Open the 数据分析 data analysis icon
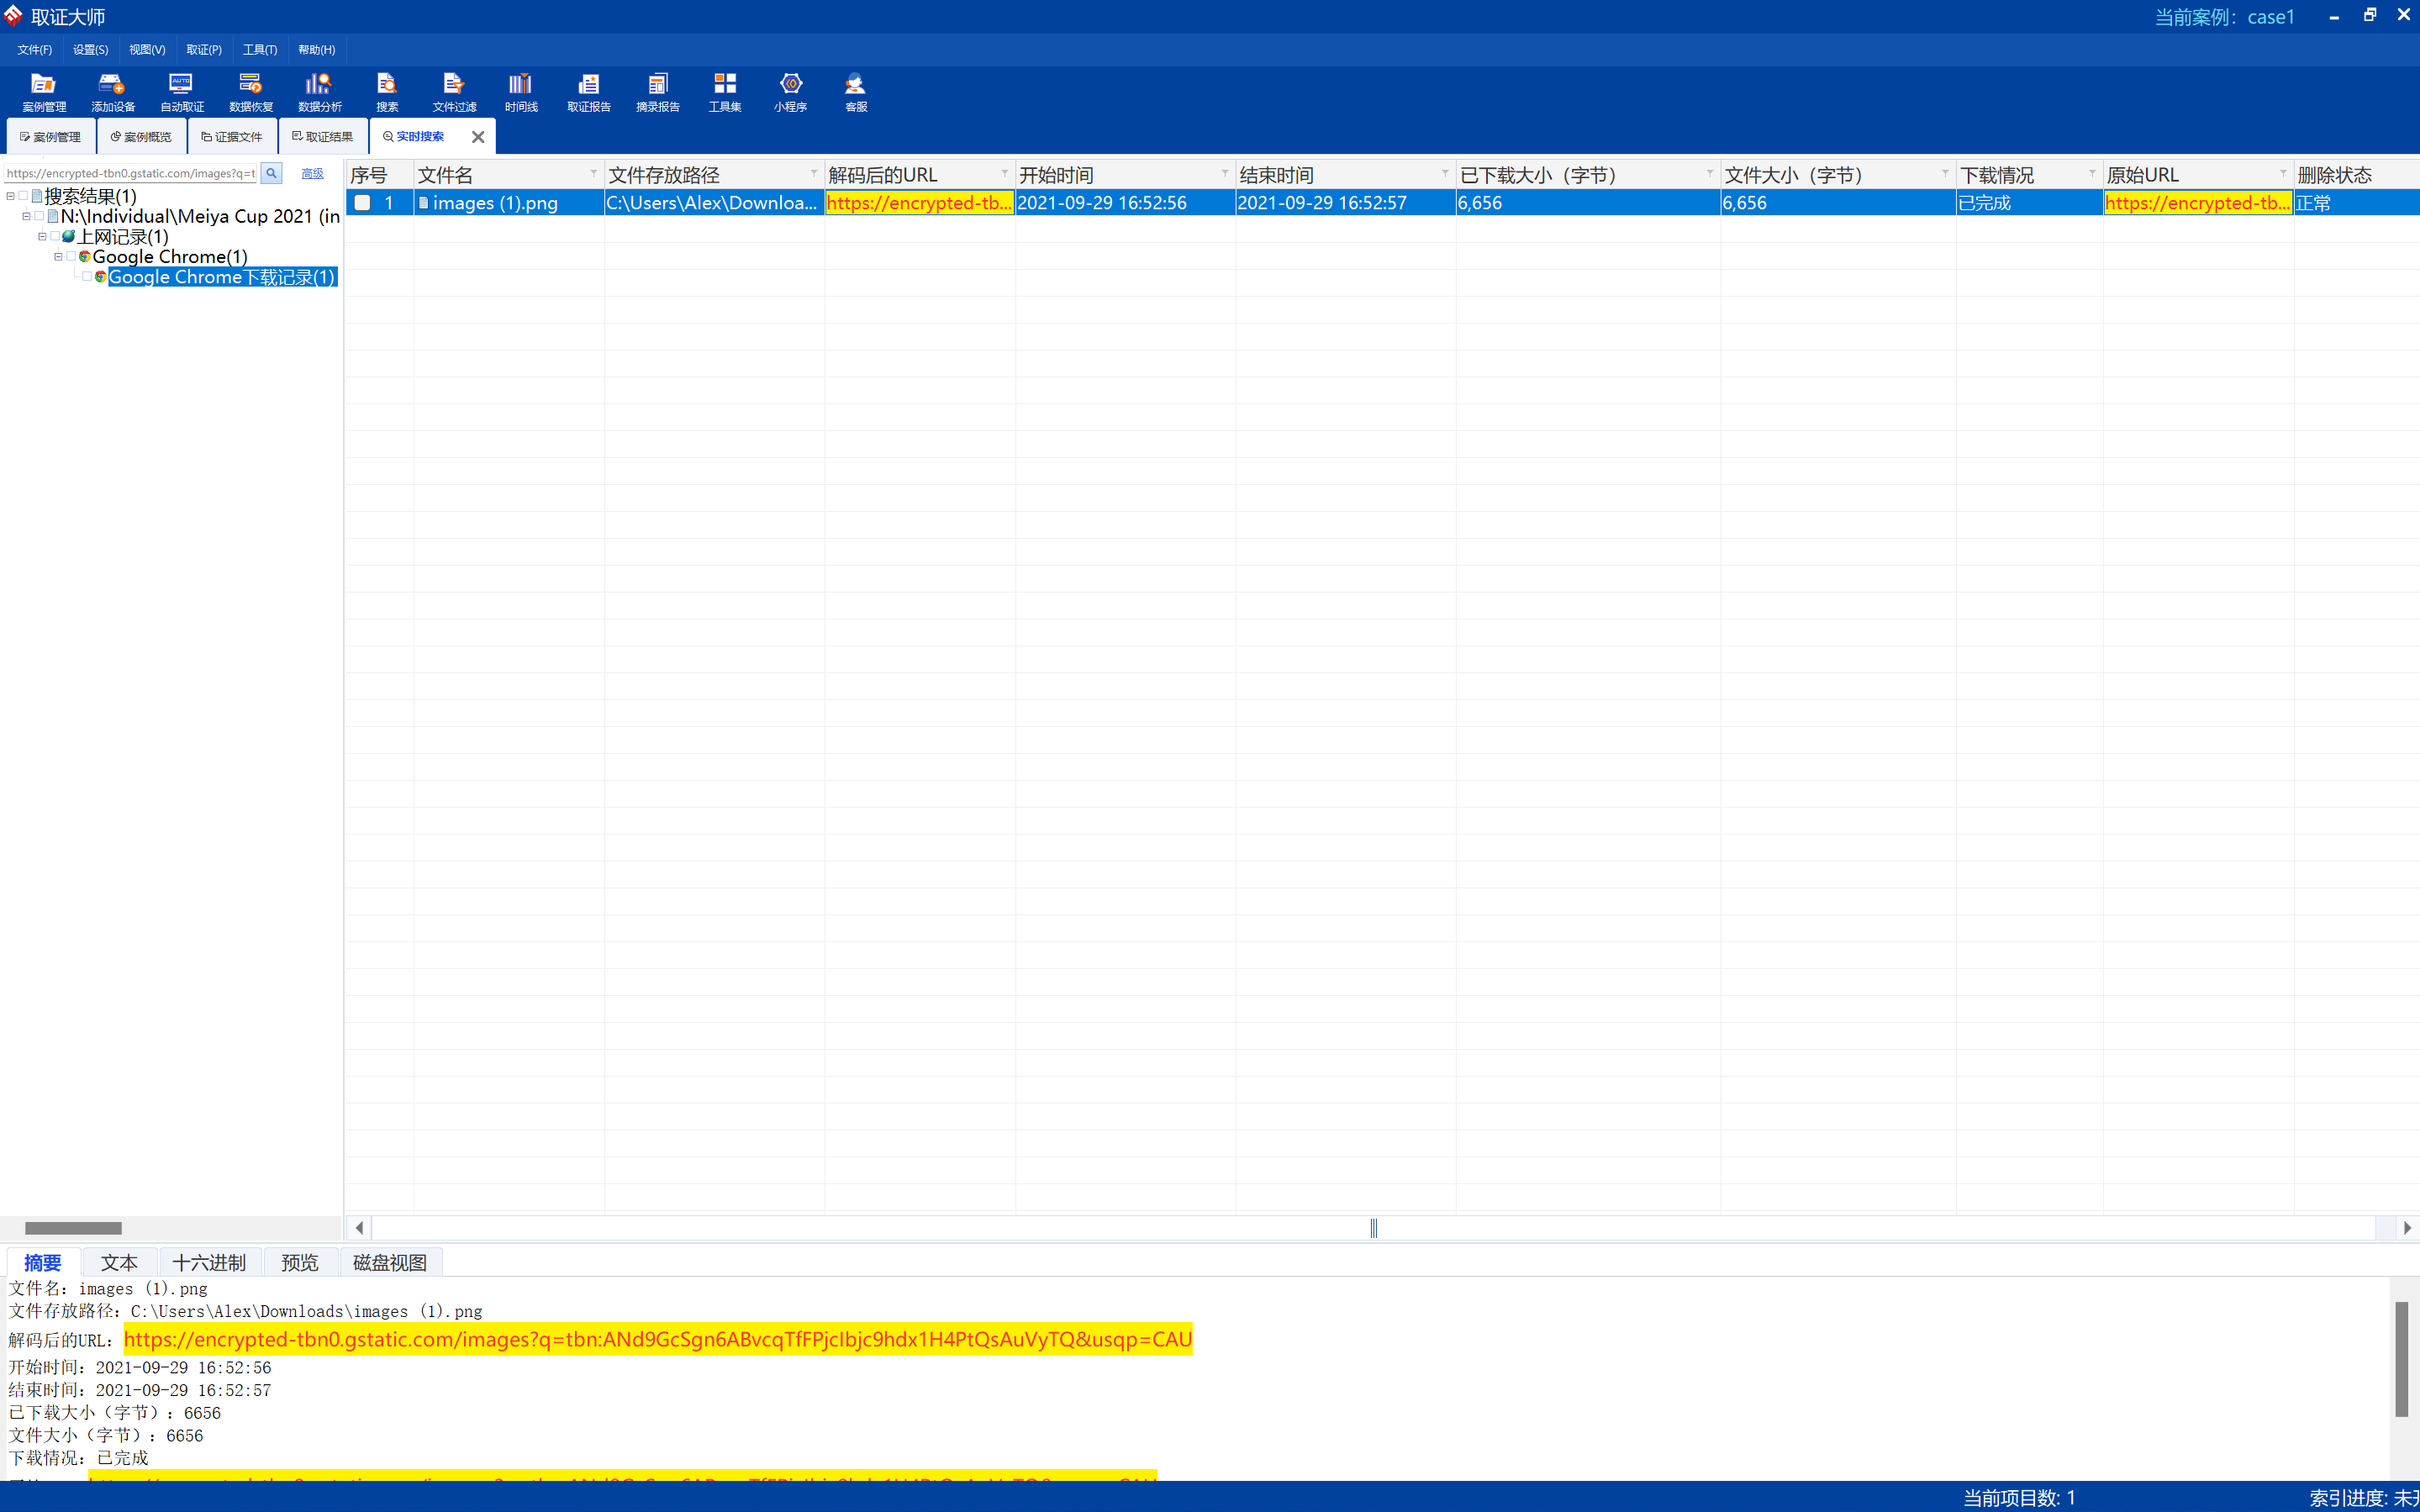 click(x=319, y=91)
